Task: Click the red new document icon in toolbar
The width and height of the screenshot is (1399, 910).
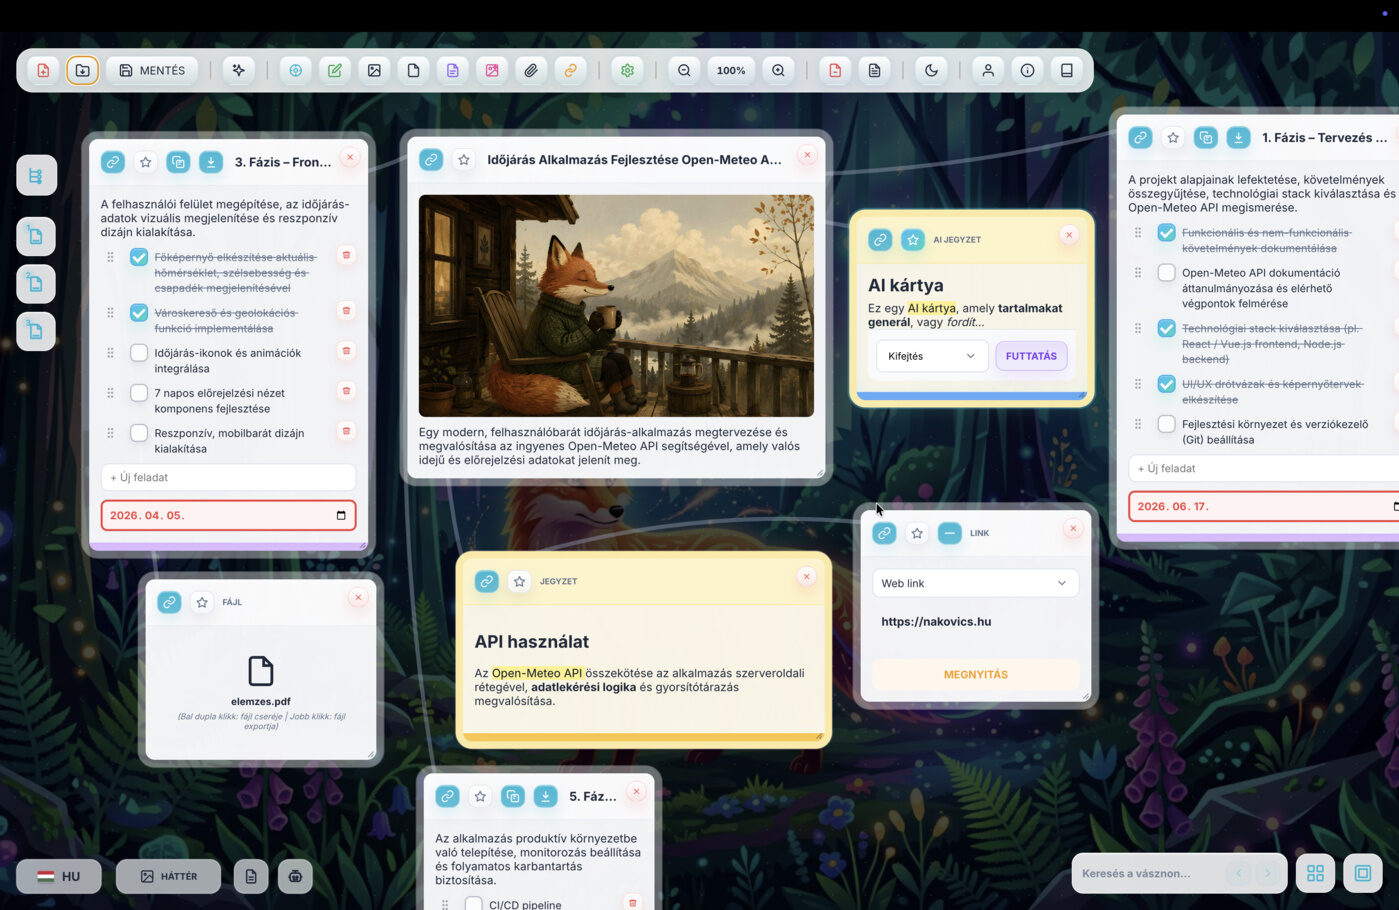Action: (x=43, y=70)
